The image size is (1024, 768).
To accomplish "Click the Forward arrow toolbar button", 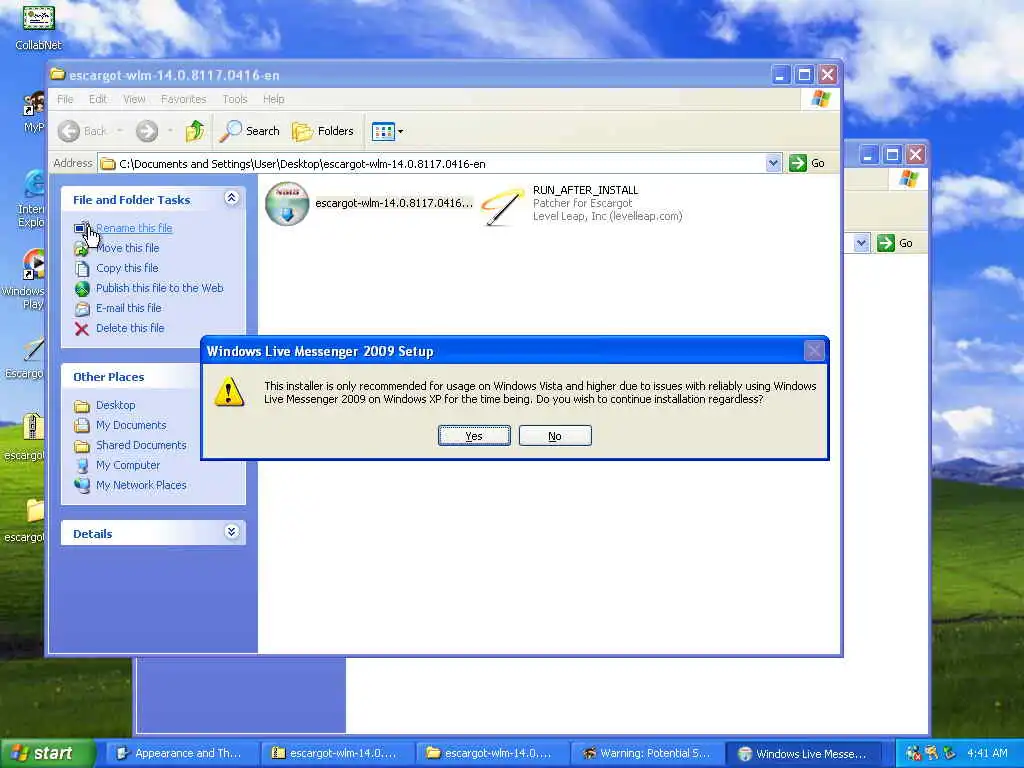I will [x=147, y=131].
